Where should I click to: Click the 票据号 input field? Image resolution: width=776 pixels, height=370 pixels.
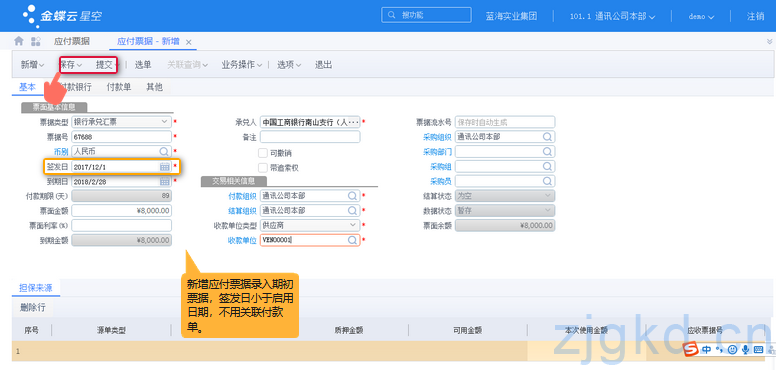(x=122, y=137)
